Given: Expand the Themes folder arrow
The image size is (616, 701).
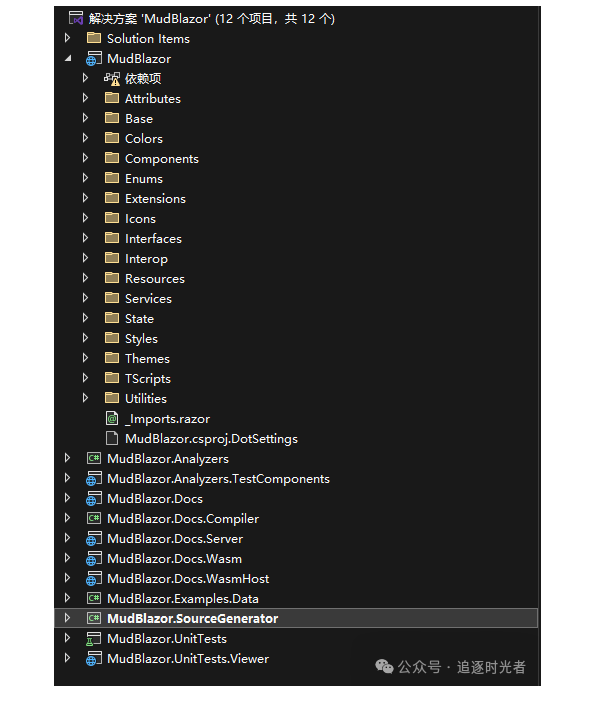Looking at the screenshot, I should tap(86, 358).
